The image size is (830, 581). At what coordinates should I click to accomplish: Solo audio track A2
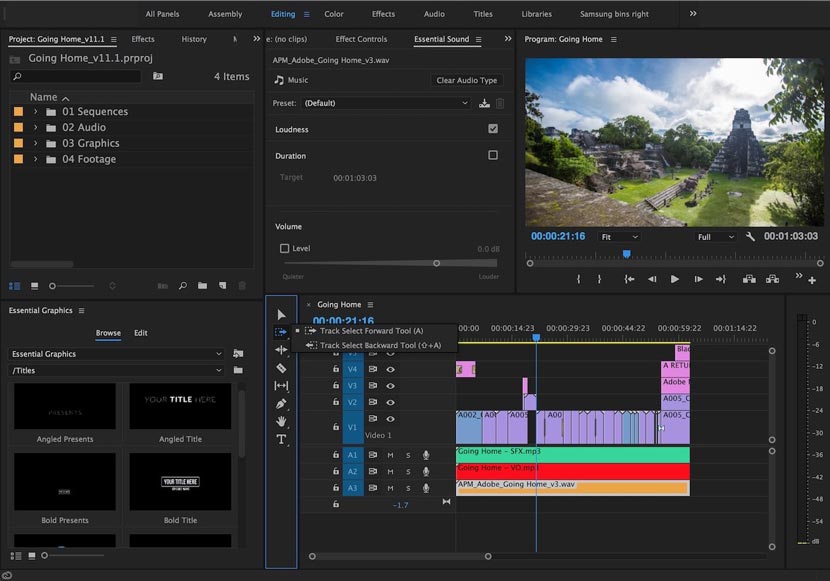(407, 470)
